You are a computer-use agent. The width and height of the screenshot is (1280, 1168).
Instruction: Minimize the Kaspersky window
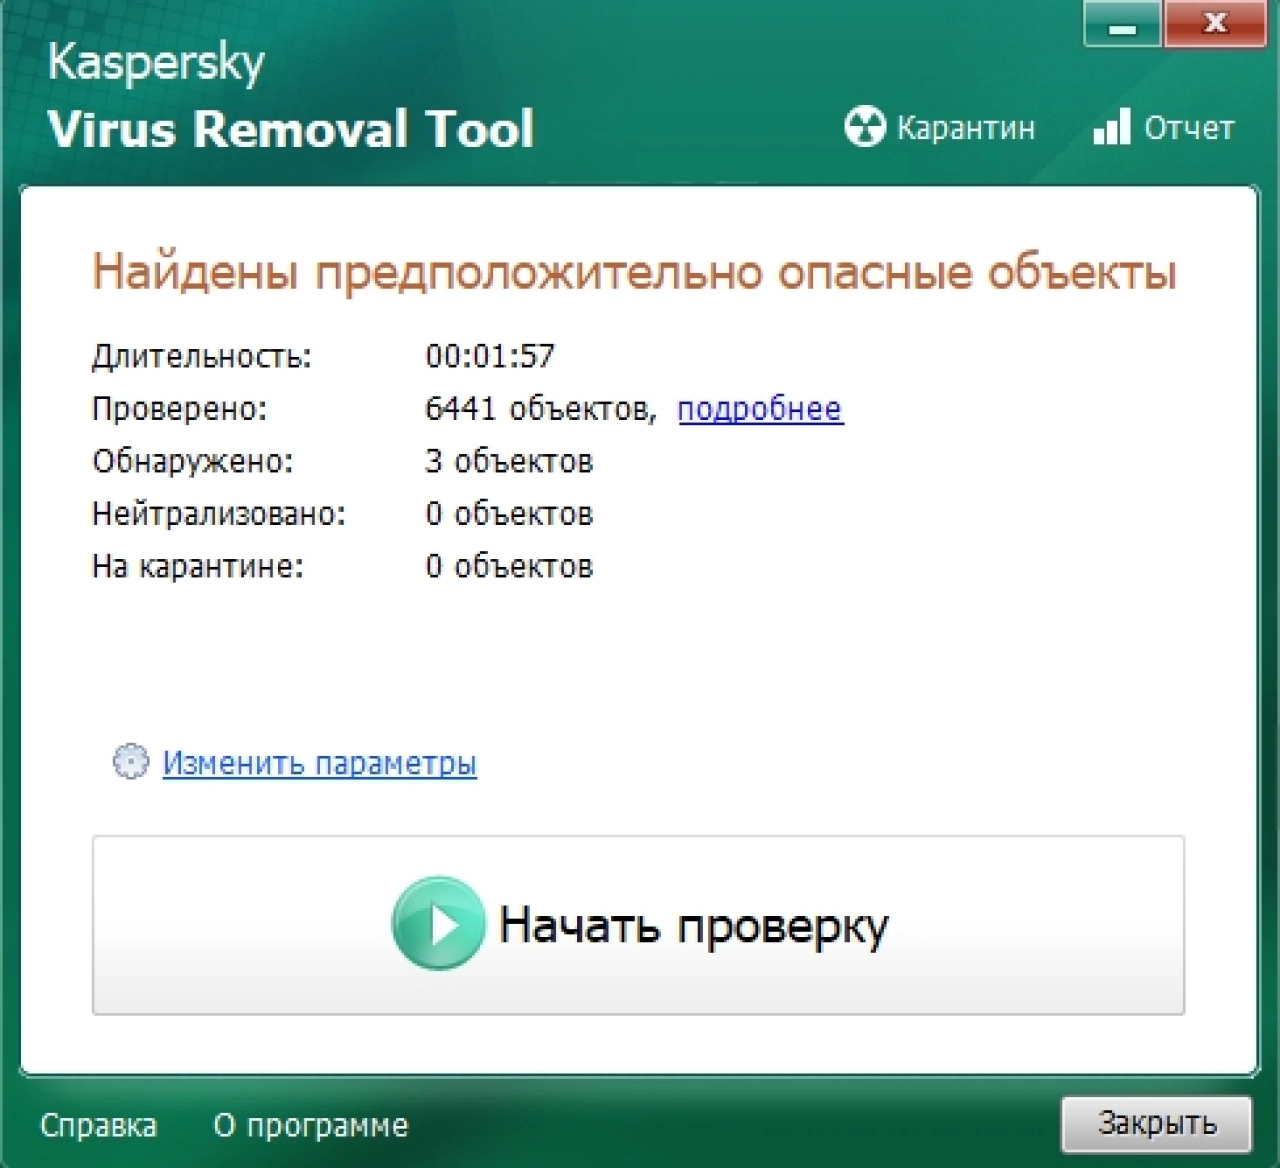coord(1122,24)
